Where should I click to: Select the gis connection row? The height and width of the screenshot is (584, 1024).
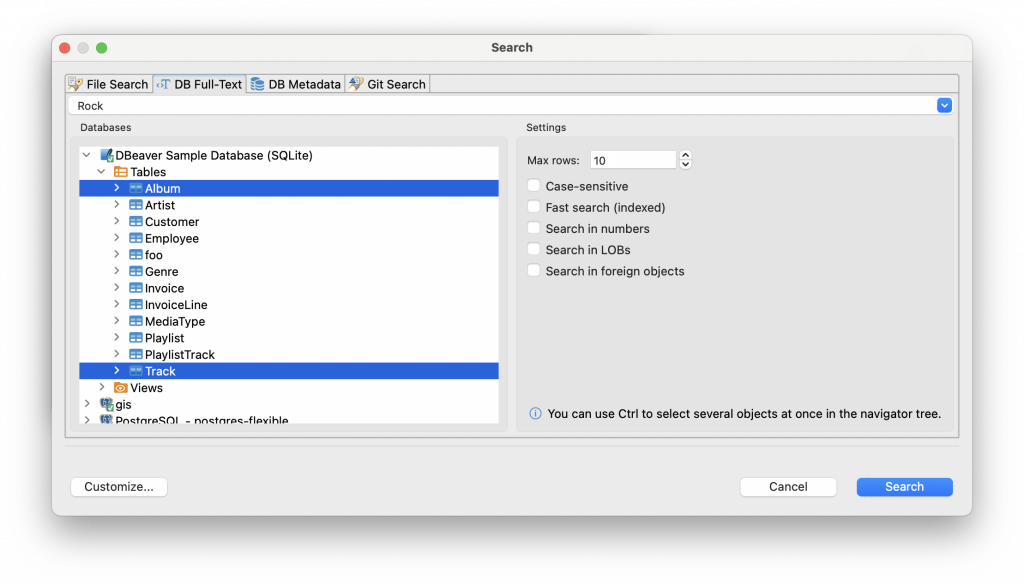[x=289, y=404]
